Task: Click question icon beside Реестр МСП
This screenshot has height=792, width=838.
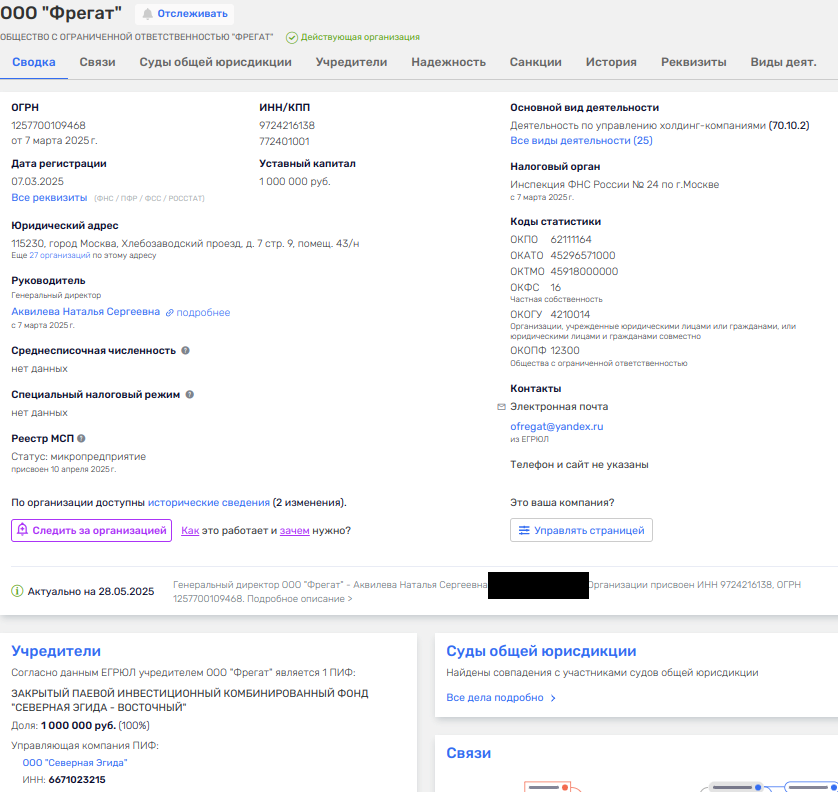Action: click(x=81, y=438)
